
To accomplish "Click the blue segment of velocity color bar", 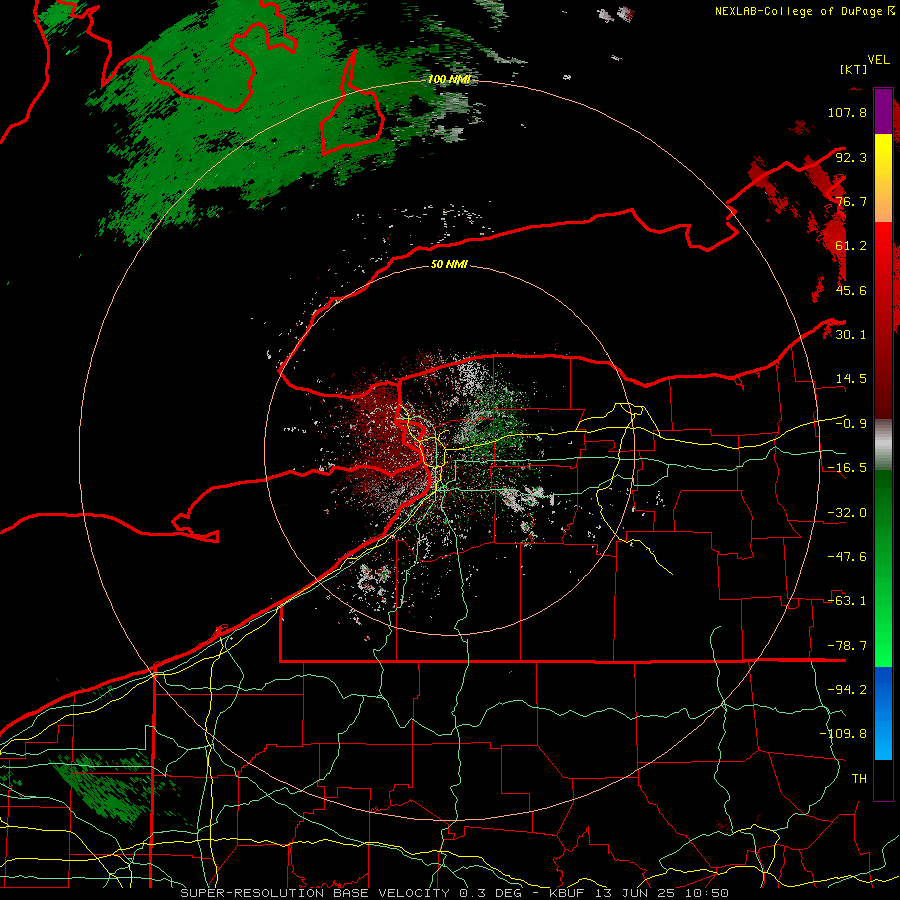I will 883,713.
